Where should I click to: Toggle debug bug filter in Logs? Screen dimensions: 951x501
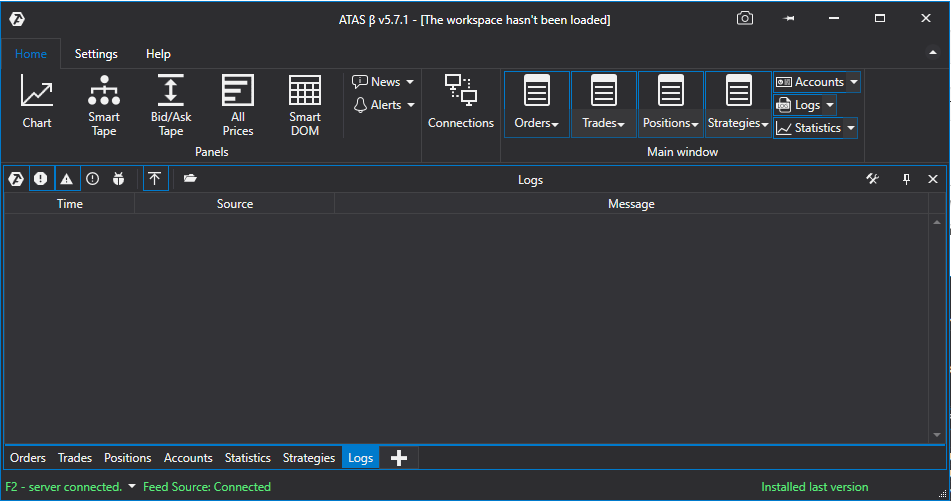(118, 179)
